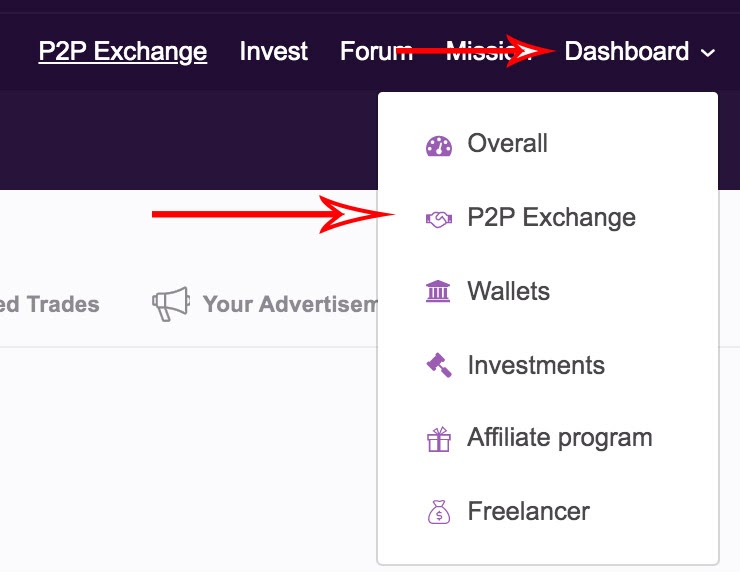Viewport: 740px width, 572px height.
Task: Open Wallets from the dropdown menu
Action: [508, 291]
